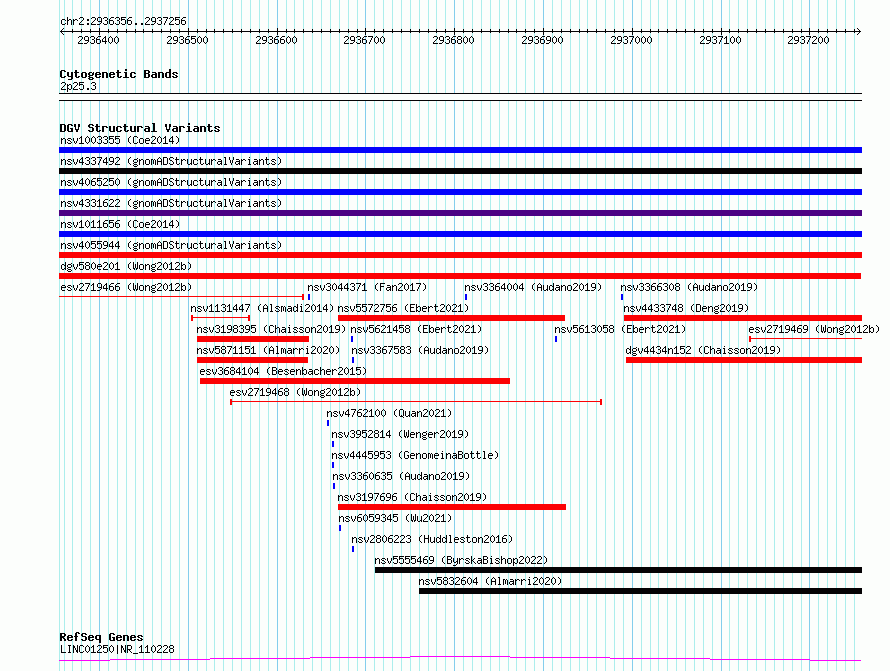This screenshot has height=671, width=890.
Task: Open the nsv1011656 (Coe2014) label
Action: point(120,224)
